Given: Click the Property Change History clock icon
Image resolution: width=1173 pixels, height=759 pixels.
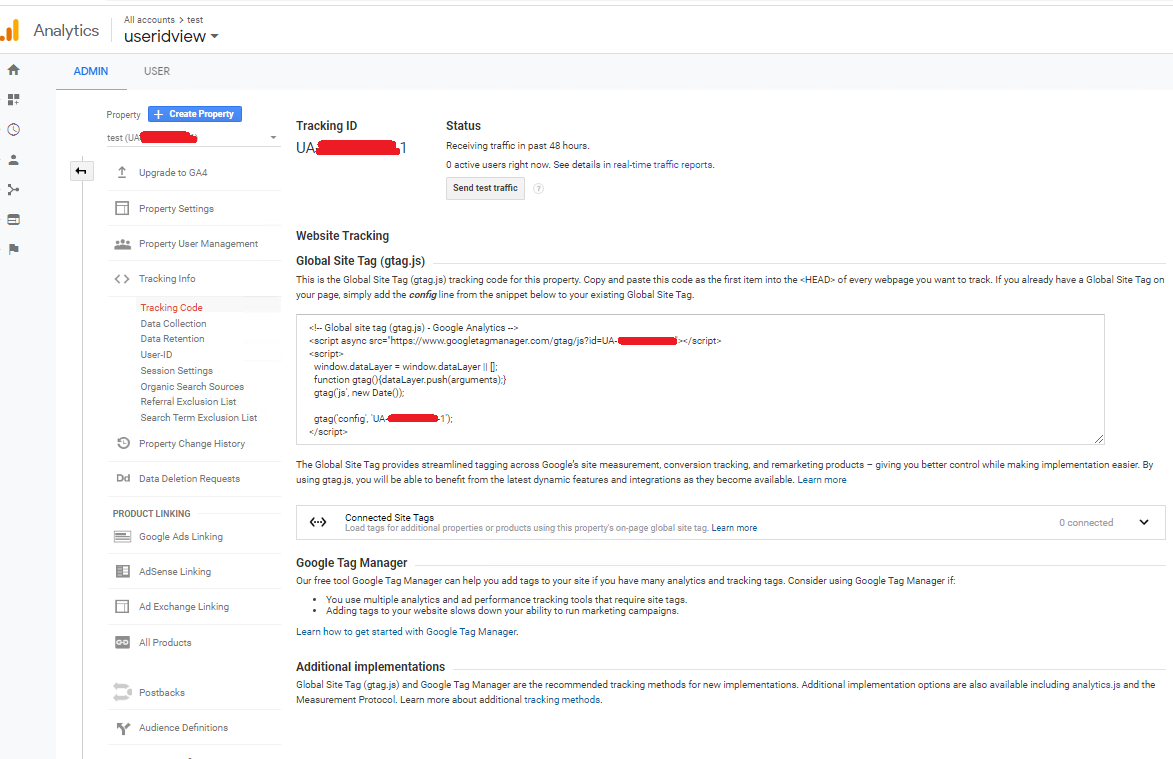Looking at the screenshot, I should (123, 443).
